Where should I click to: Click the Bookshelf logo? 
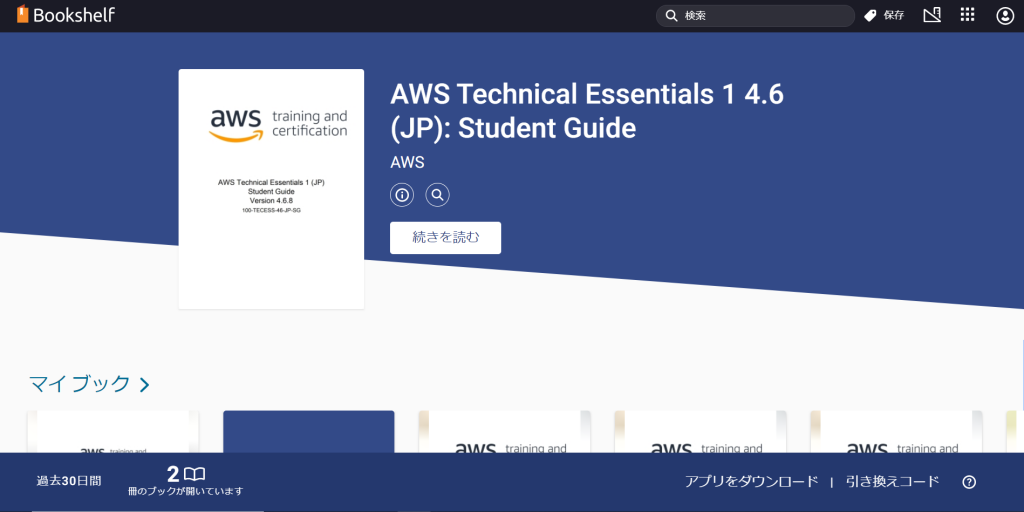click(x=66, y=14)
